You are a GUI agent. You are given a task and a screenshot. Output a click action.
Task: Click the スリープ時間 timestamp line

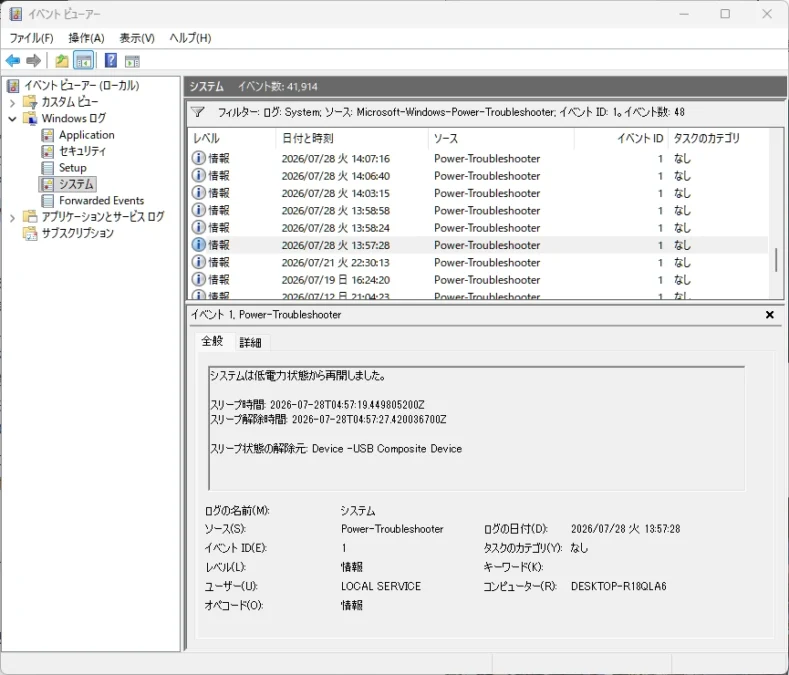317,405
